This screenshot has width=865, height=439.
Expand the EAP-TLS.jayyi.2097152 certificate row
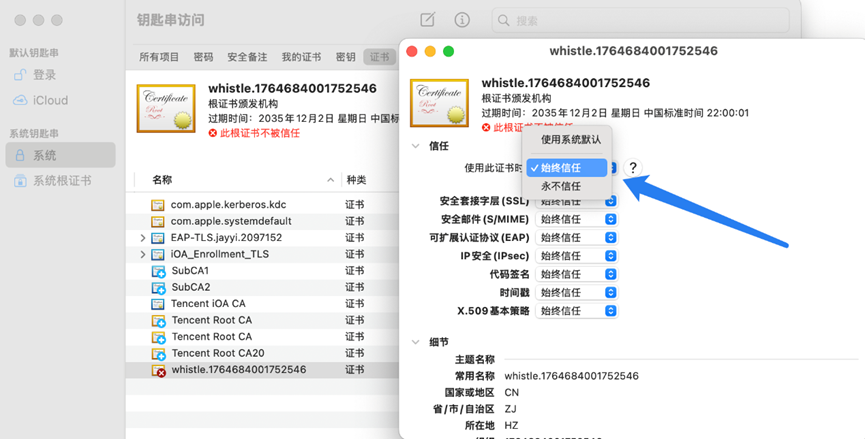tap(142, 238)
